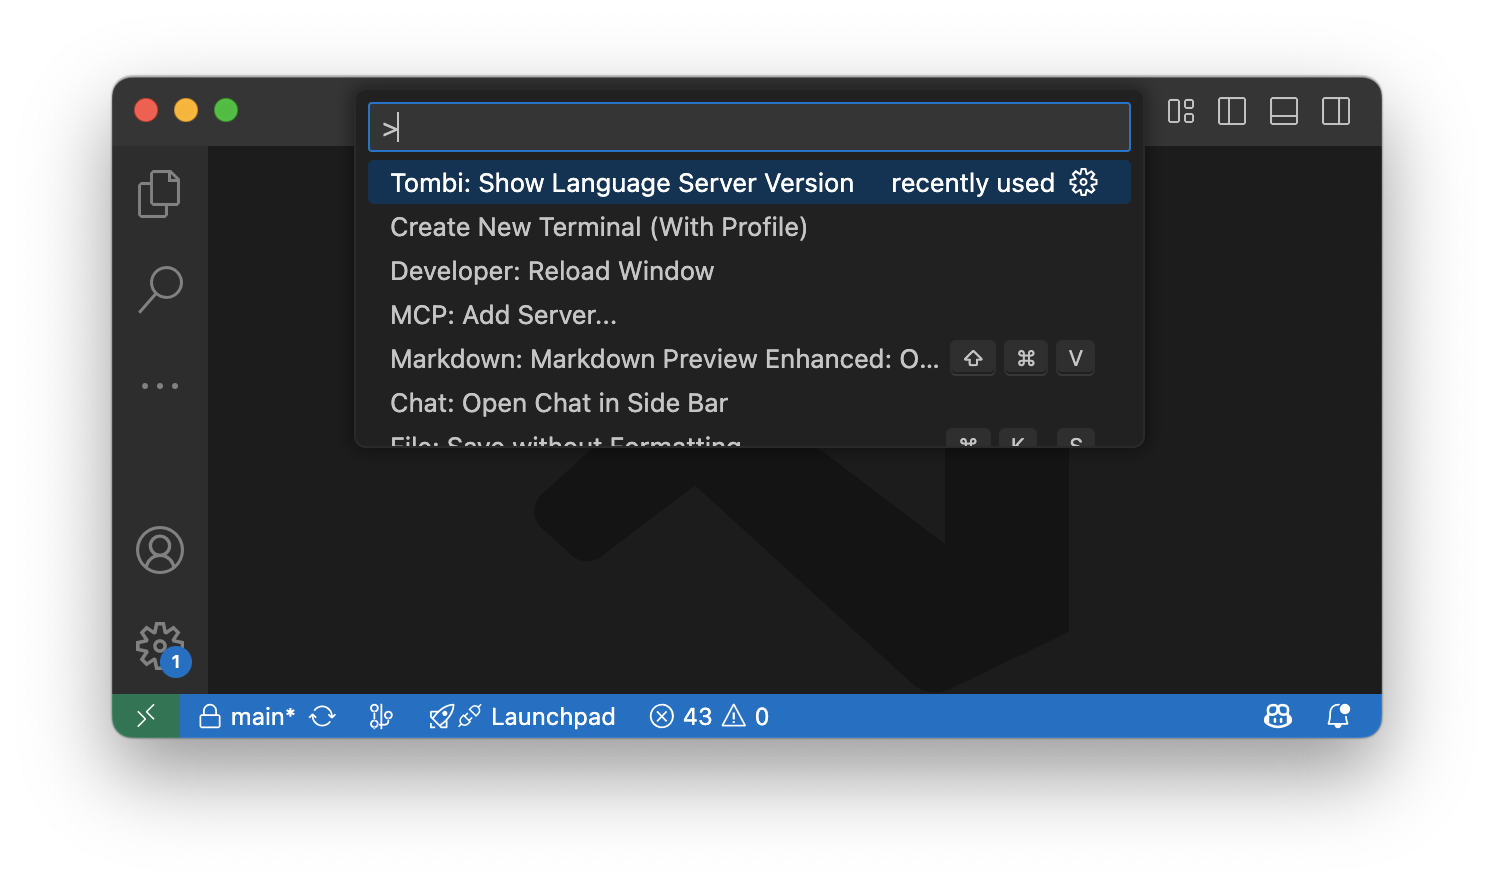Open the Accounts icon in activity bar

coord(160,550)
